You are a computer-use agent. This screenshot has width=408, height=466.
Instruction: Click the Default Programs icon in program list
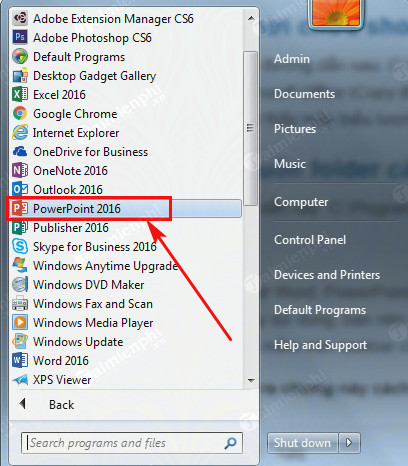tap(20, 56)
